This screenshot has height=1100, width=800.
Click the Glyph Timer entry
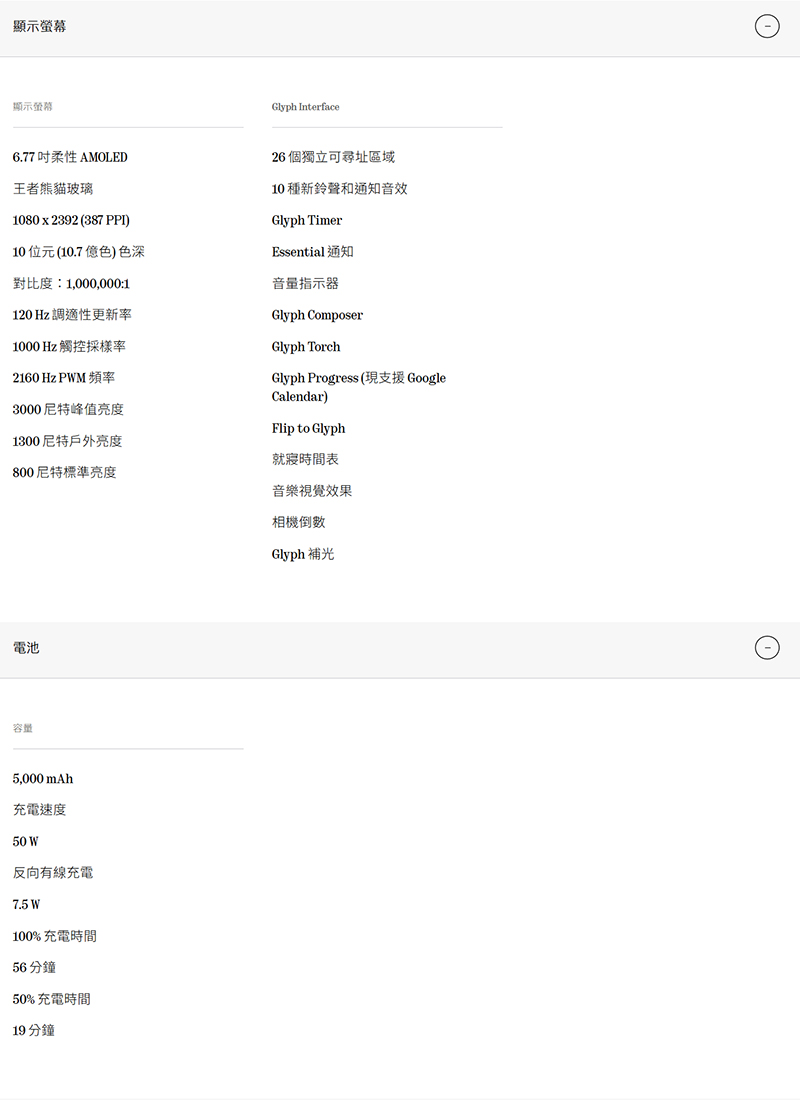point(306,220)
